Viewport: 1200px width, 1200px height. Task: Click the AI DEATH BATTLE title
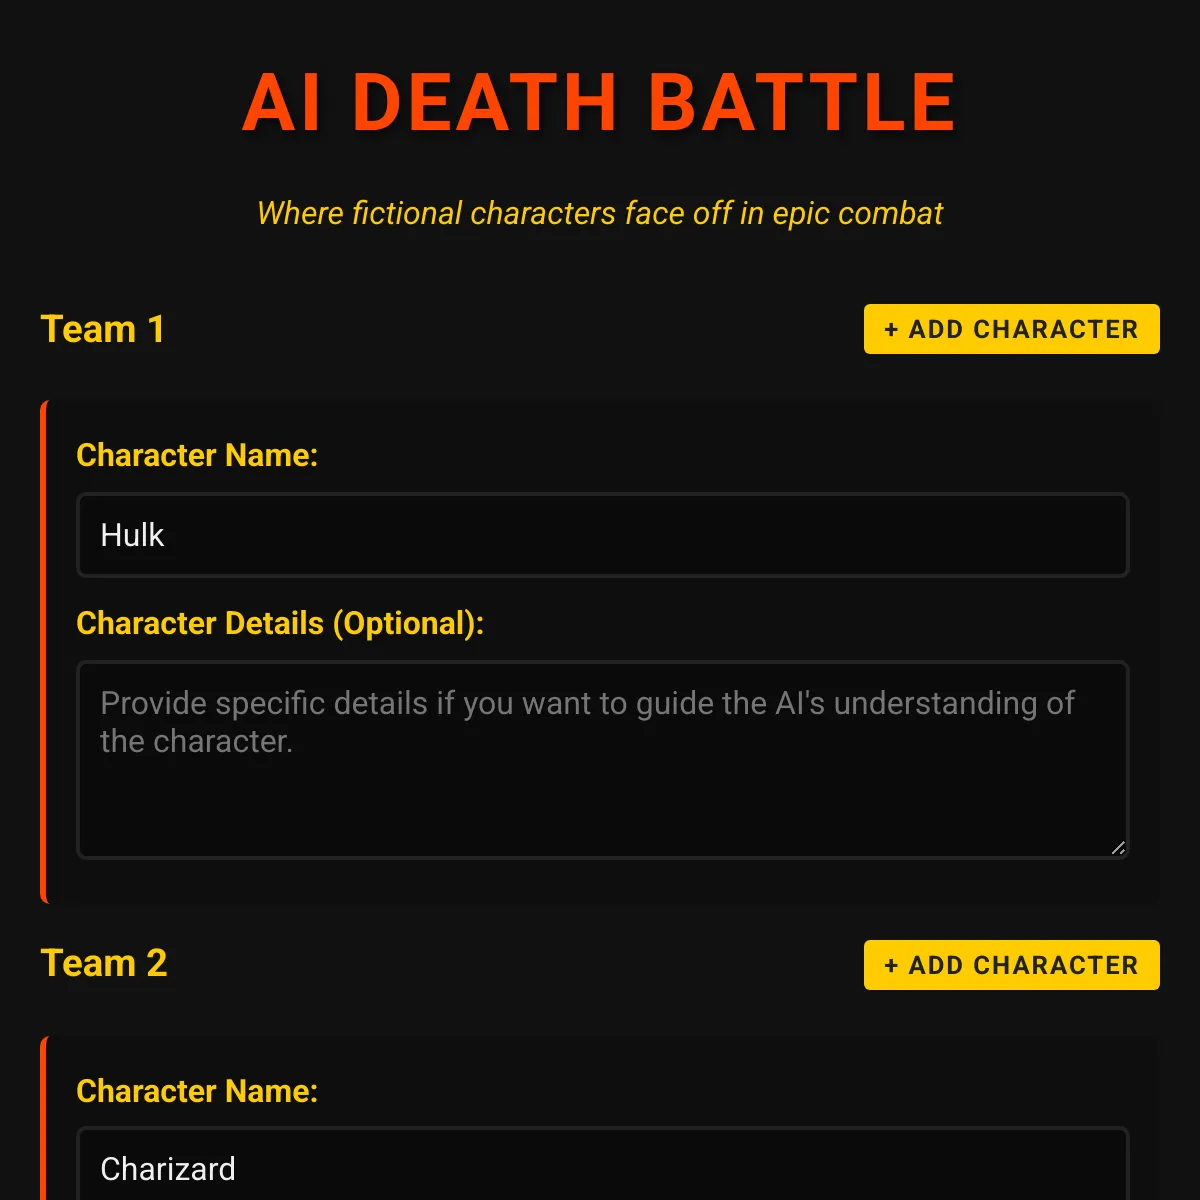(599, 103)
